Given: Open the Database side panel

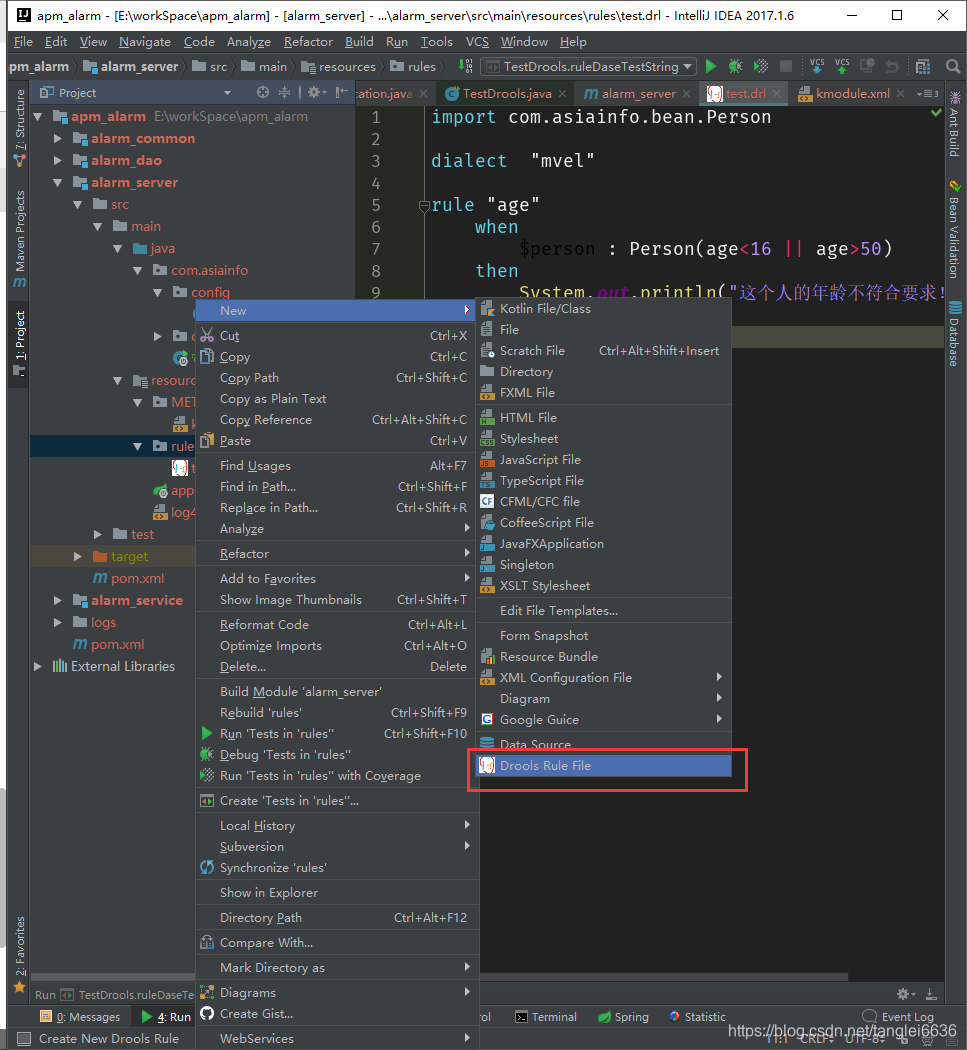Looking at the screenshot, I should (x=955, y=334).
